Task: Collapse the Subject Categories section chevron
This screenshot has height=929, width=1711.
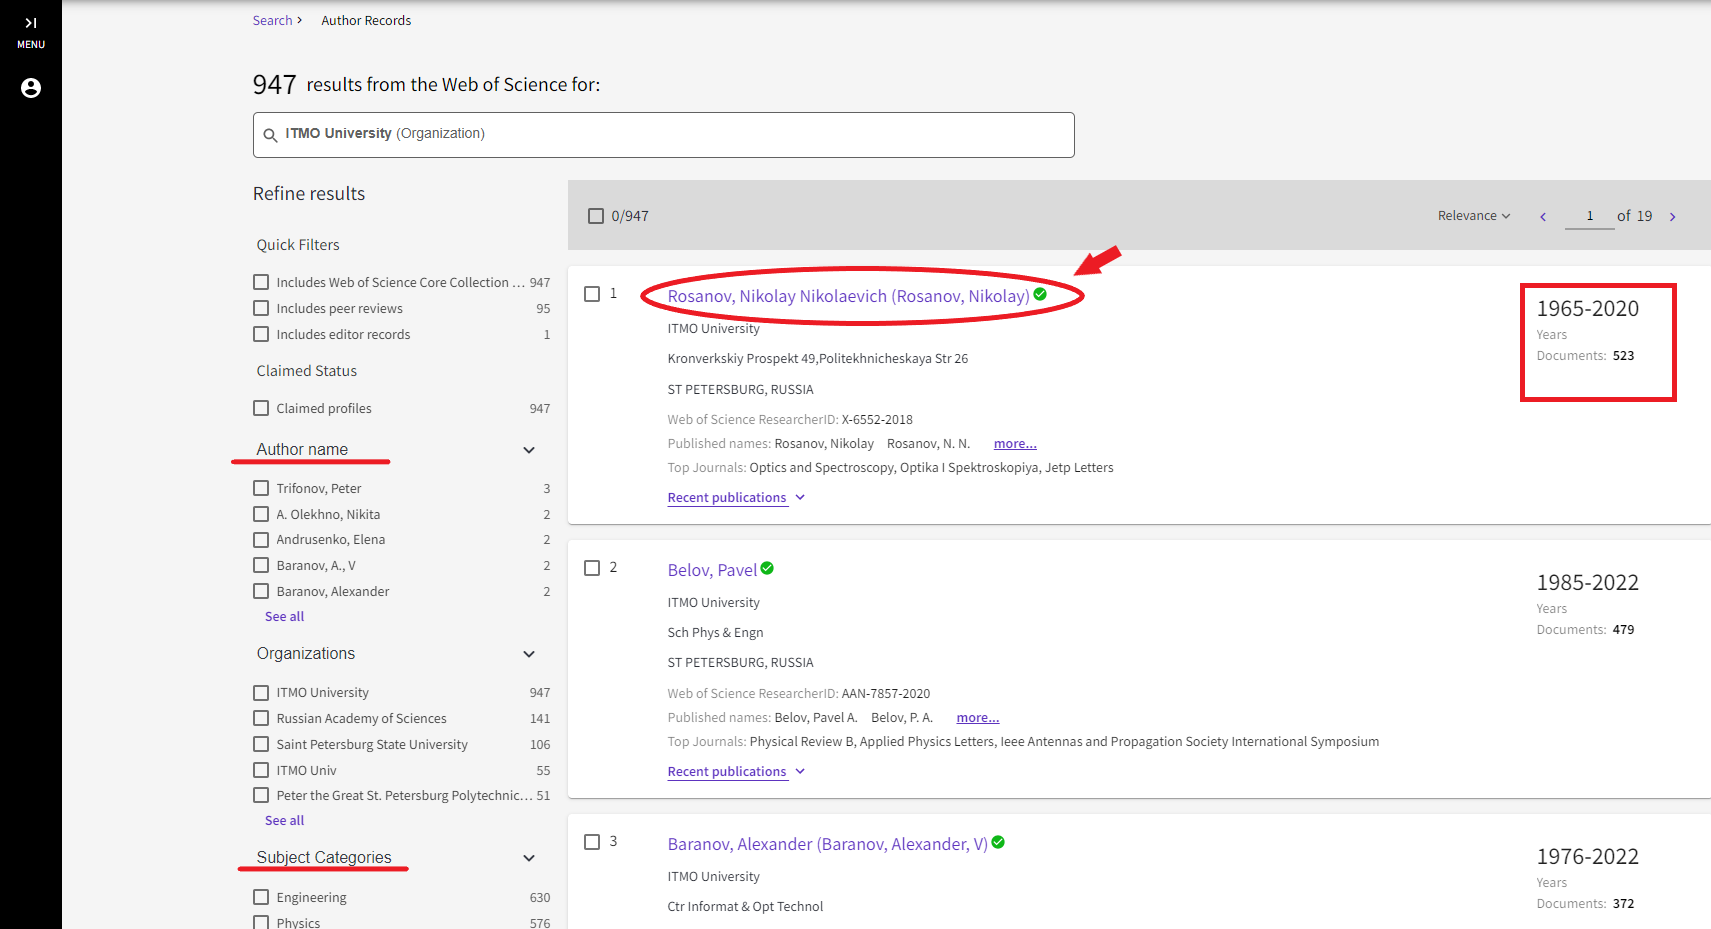Action: (x=529, y=858)
